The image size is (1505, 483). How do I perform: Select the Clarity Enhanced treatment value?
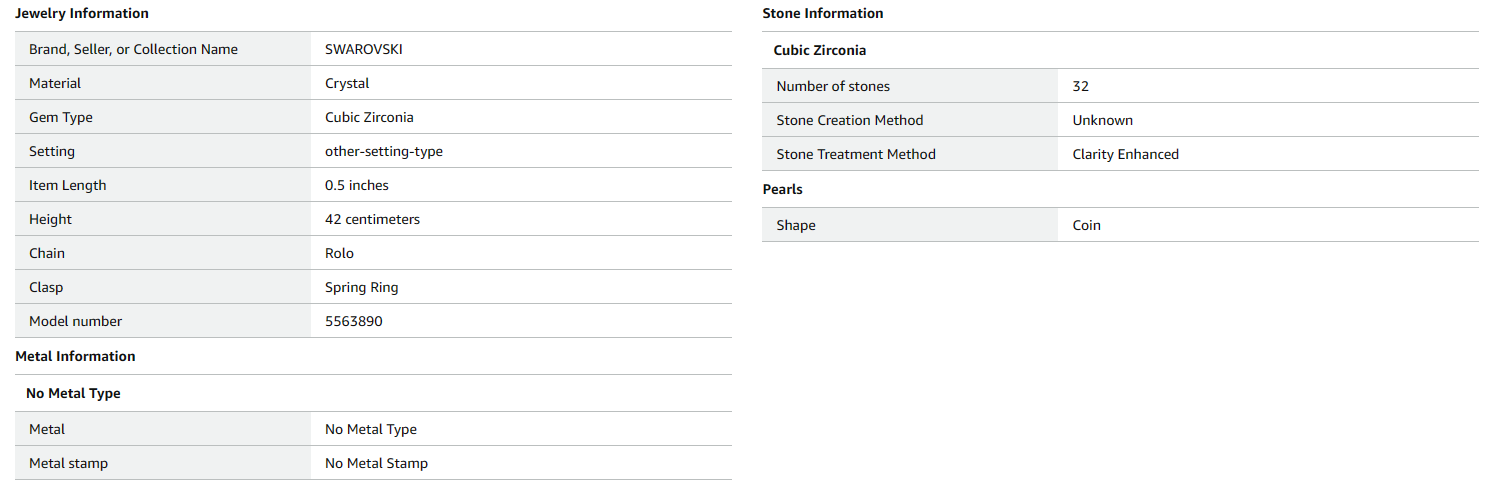tap(1125, 154)
